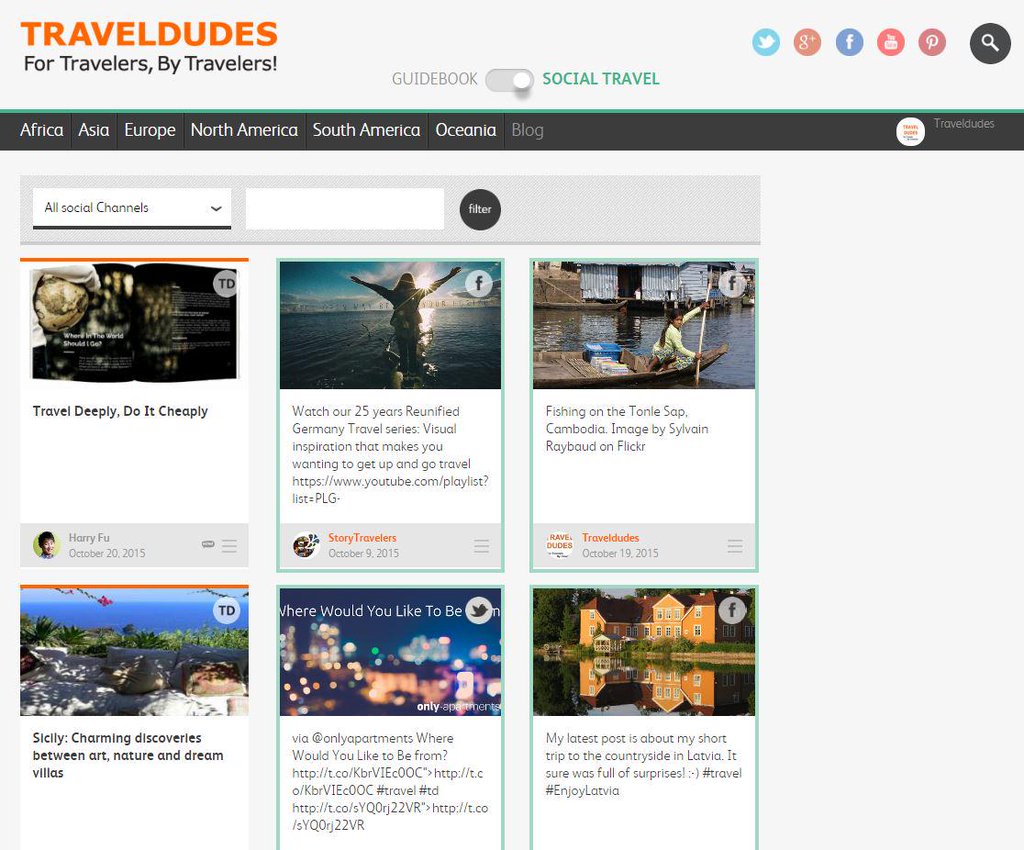
Task: Click 'For Travelers, By Travelers!' tagline
Action: tap(150, 64)
